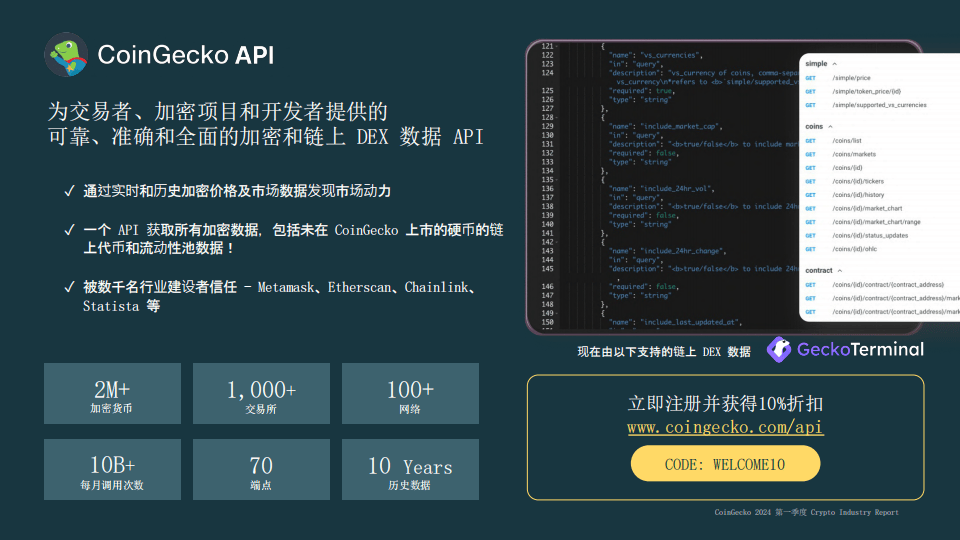This screenshot has width=960, height=540.
Task: Select the /coins/{id}/tickers endpoint
Action: 858,181
